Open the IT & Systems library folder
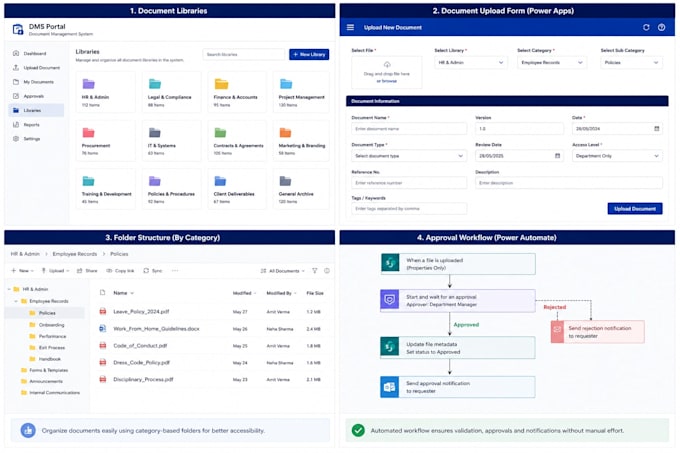 tap(172, 141)
